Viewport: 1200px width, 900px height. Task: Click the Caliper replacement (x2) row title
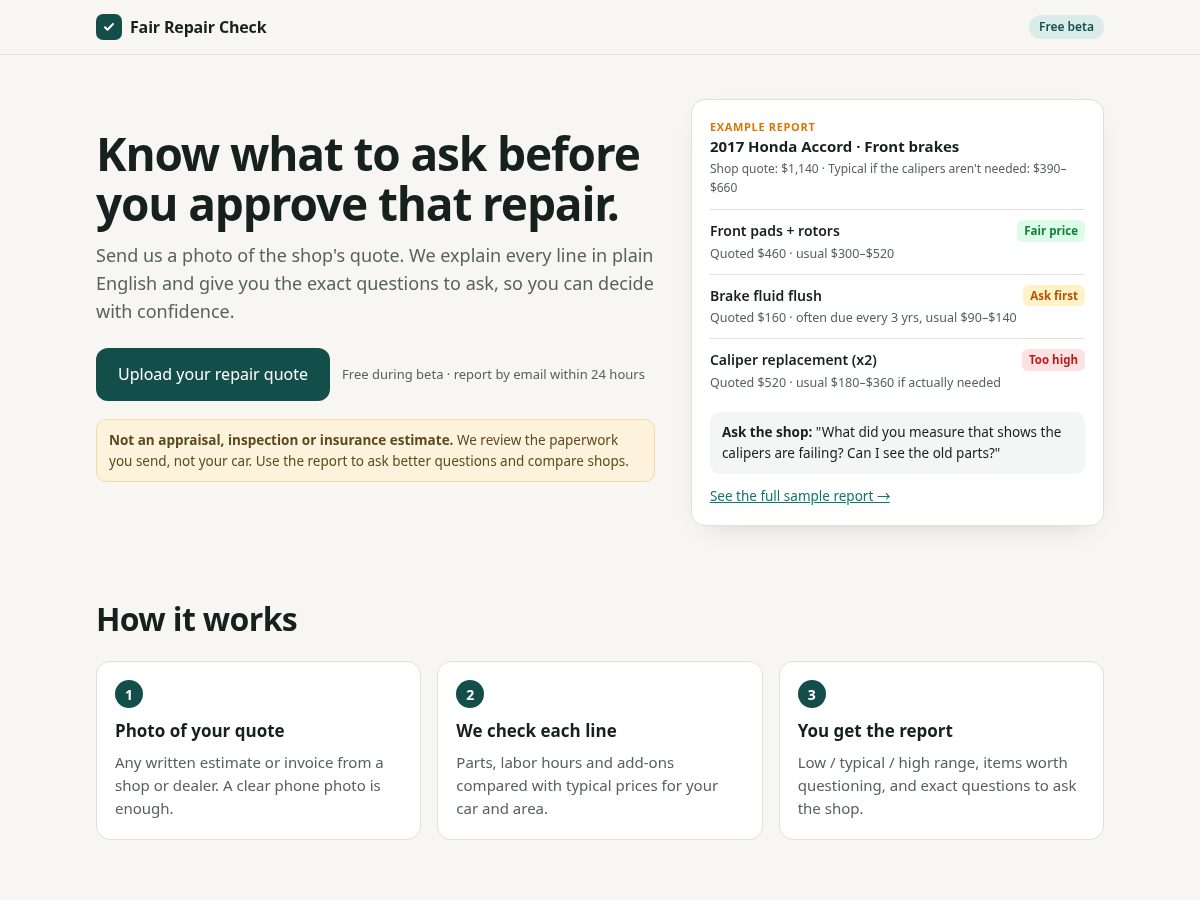(x=793, y=360)
